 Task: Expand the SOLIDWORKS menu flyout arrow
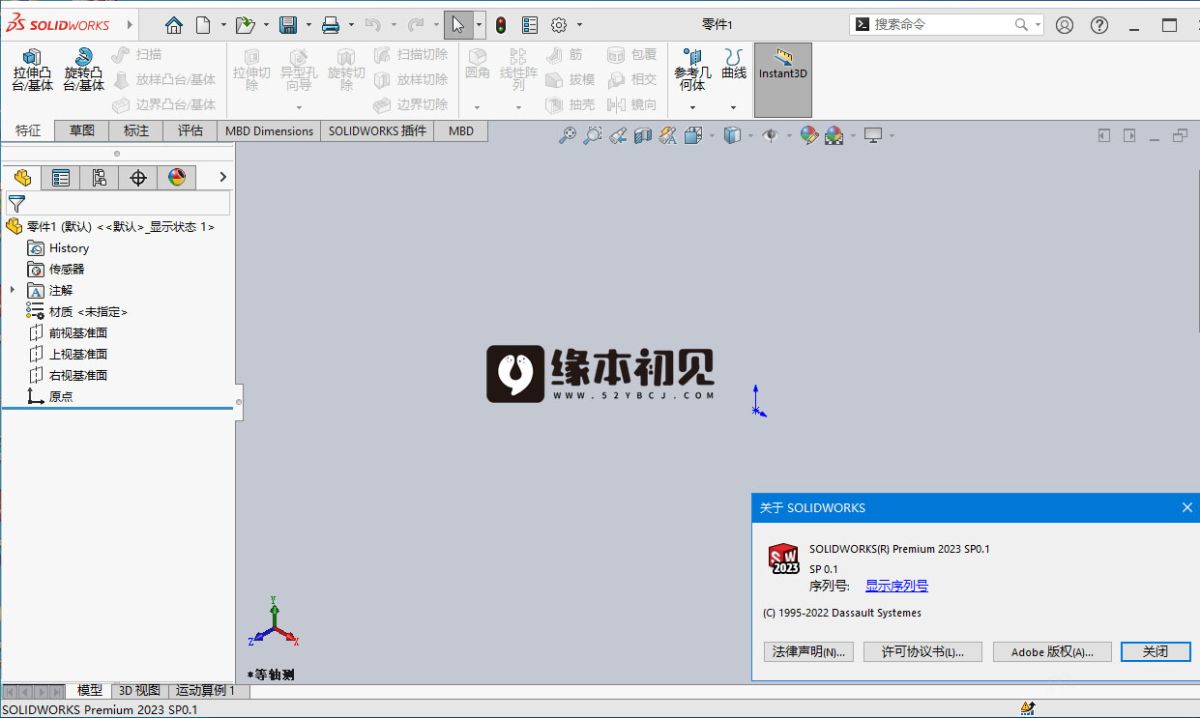click(x=130, y=24)
